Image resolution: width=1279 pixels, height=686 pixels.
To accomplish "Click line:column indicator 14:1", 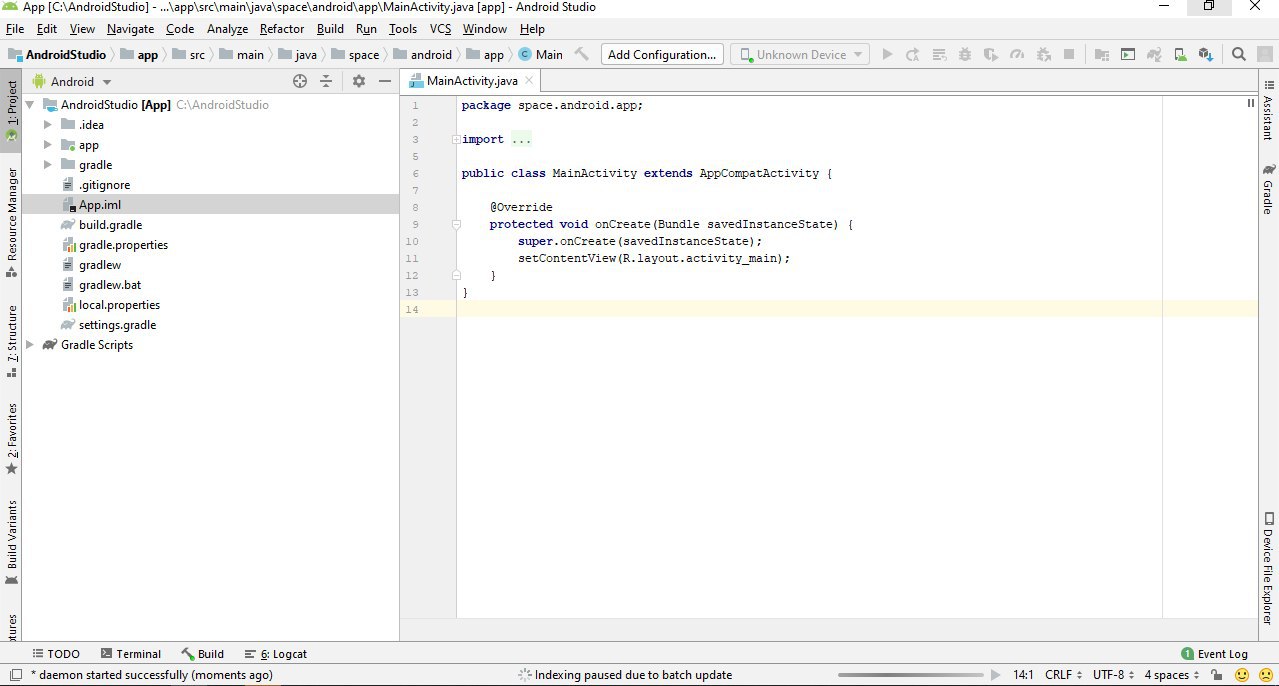I will pyautogui.click(x=1023, y=675).
